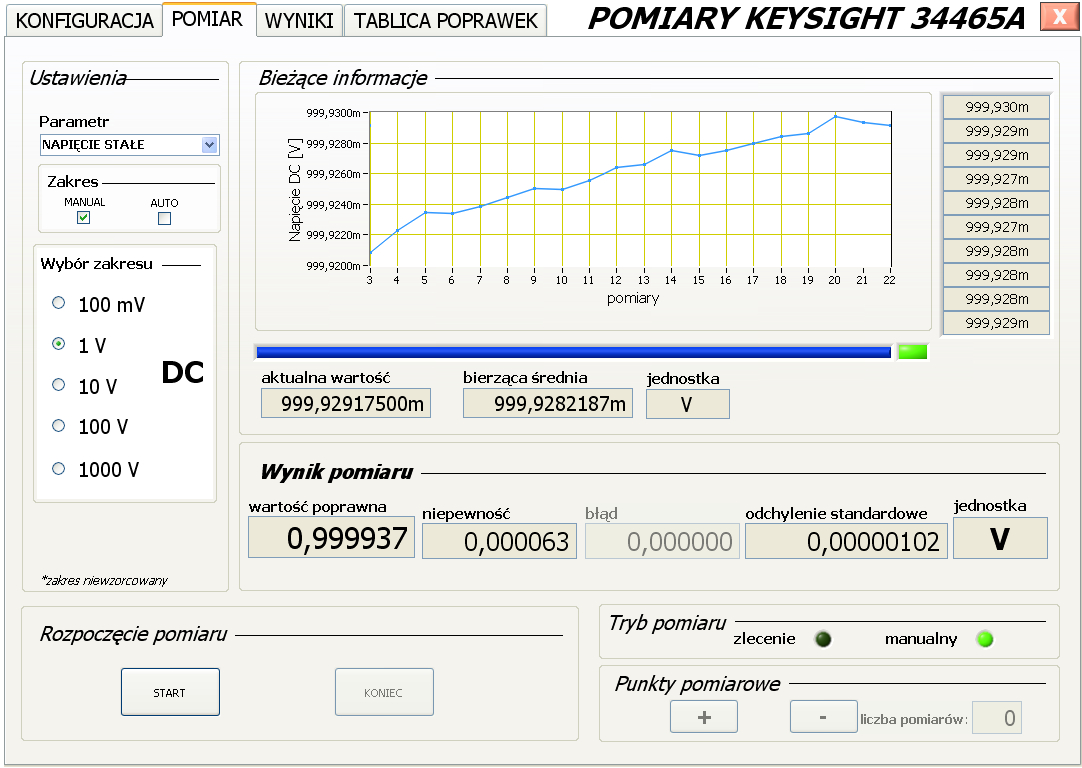Add a measurement point with the plus button
Image resolution: width=1082 pixels, height=768 pixels.
(x=704, y=717)
